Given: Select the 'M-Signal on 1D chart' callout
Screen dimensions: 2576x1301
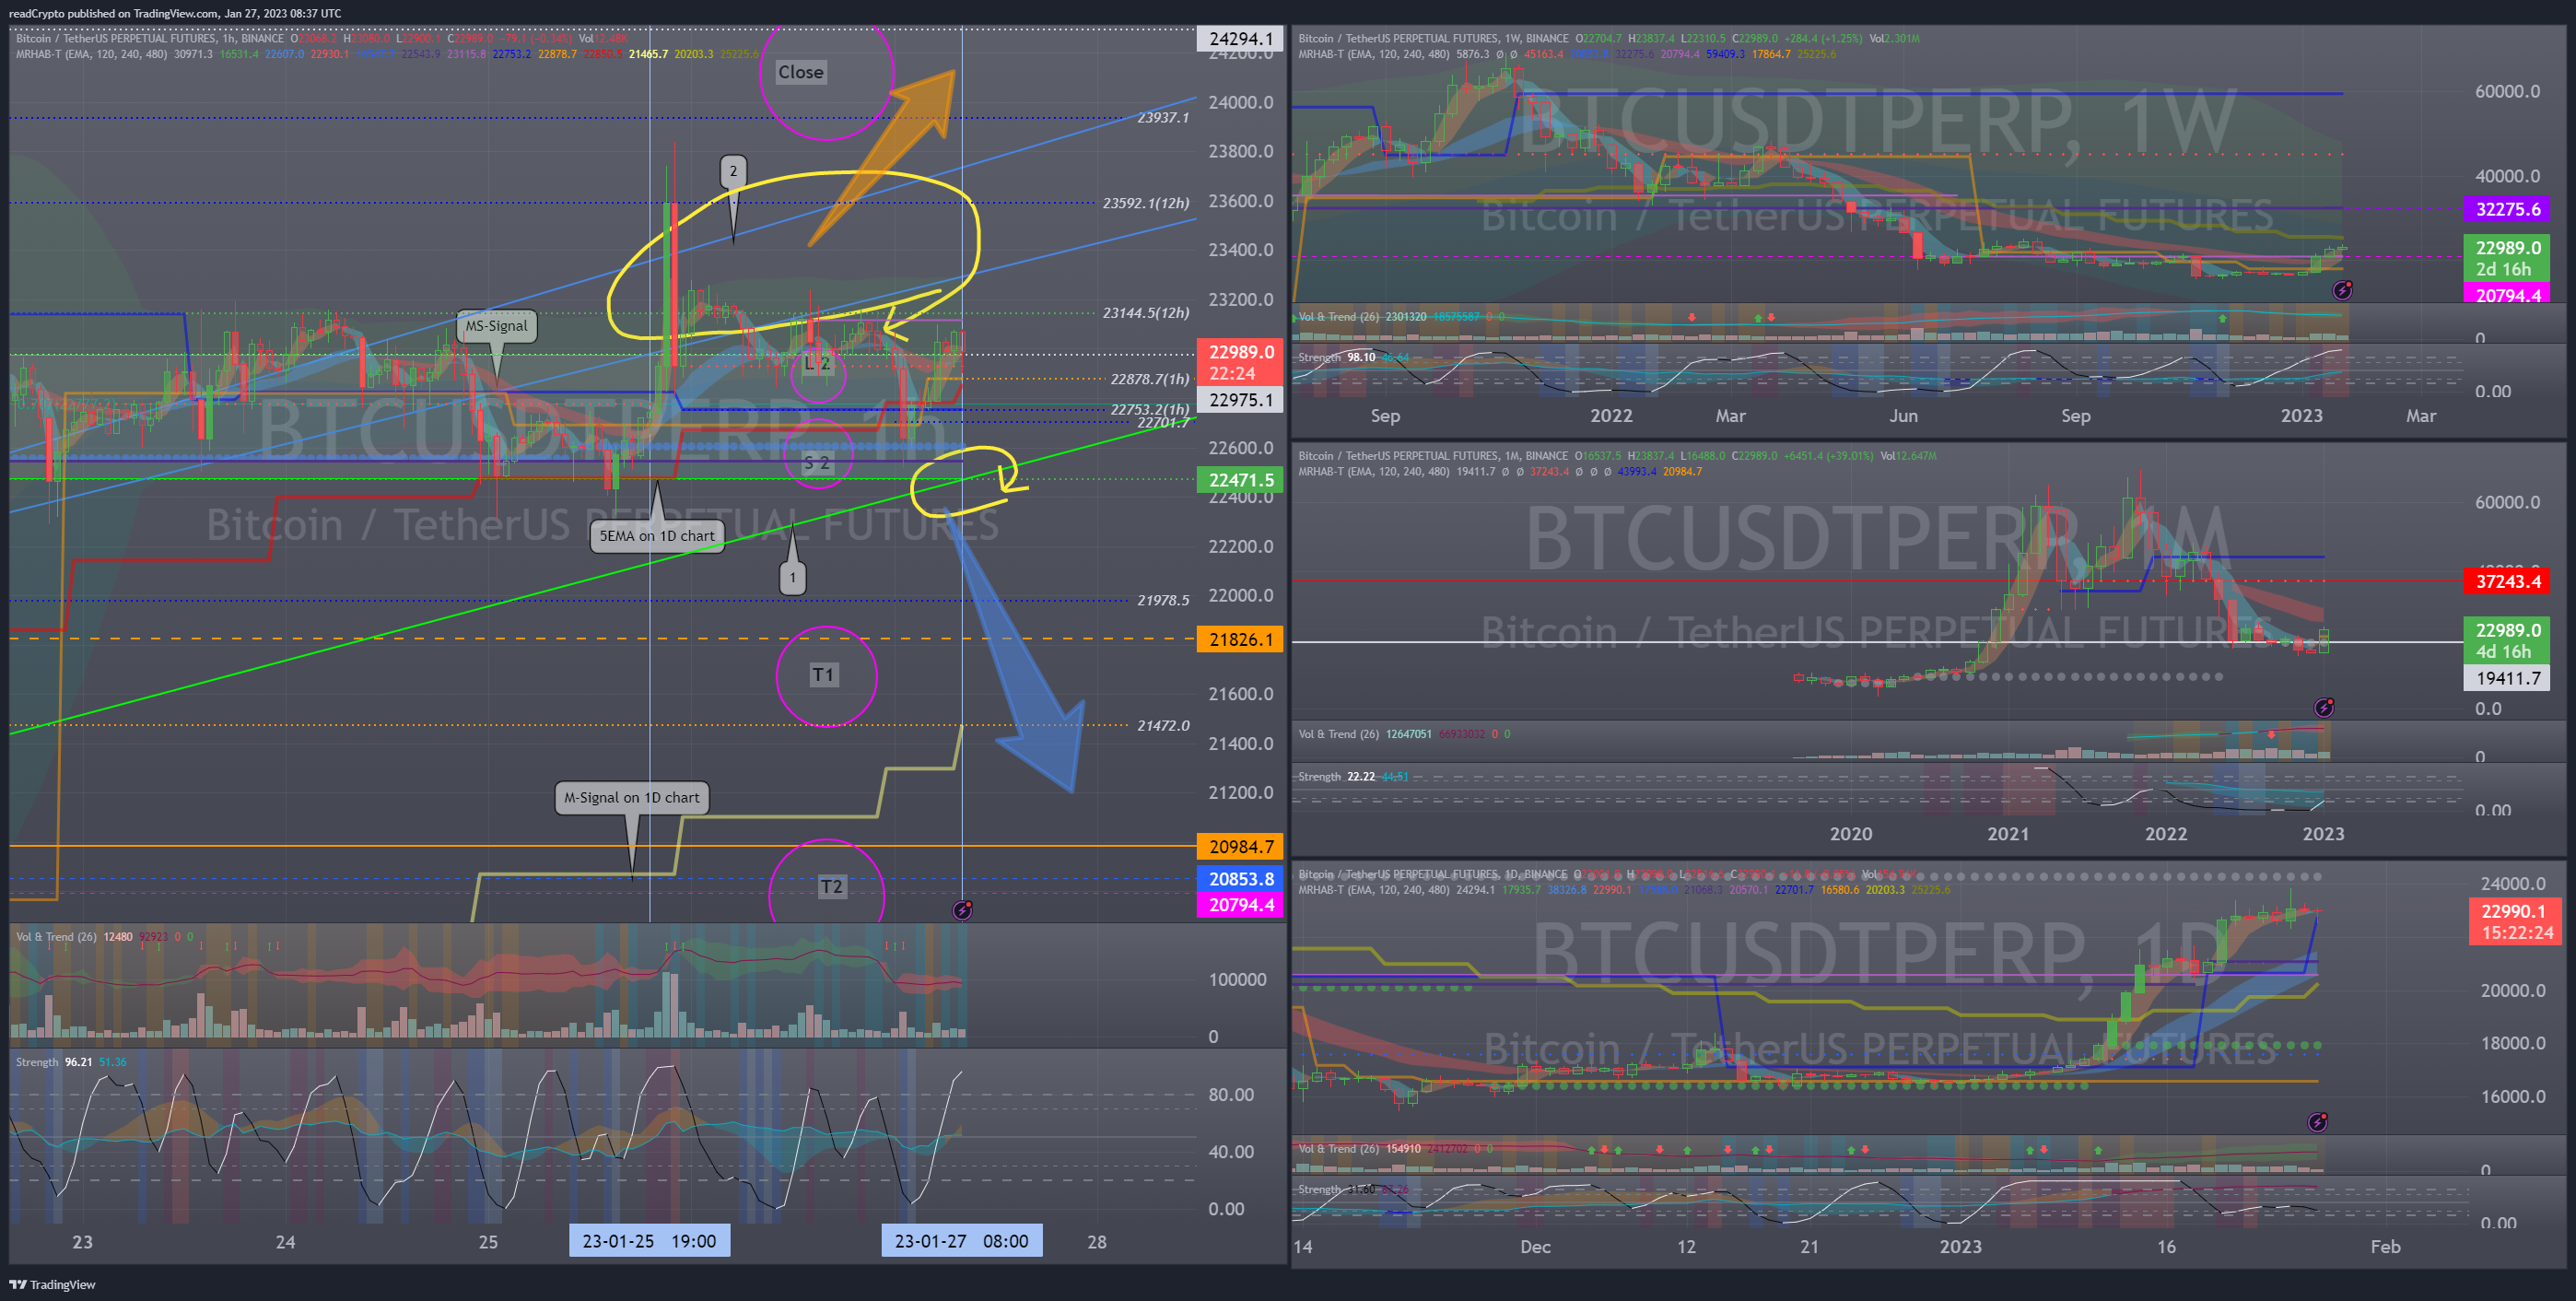Looking at the screenshot, I should [632, 798].
